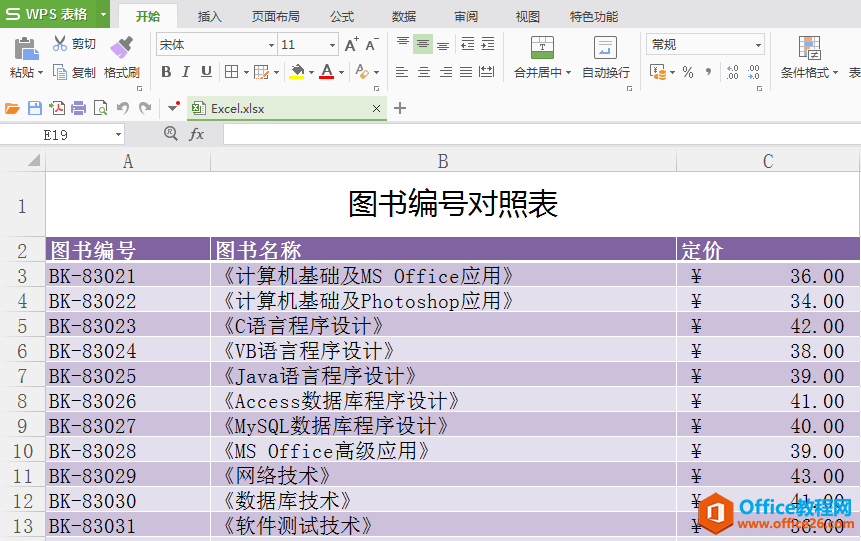Save the document with floppy icon

[35, 108]
